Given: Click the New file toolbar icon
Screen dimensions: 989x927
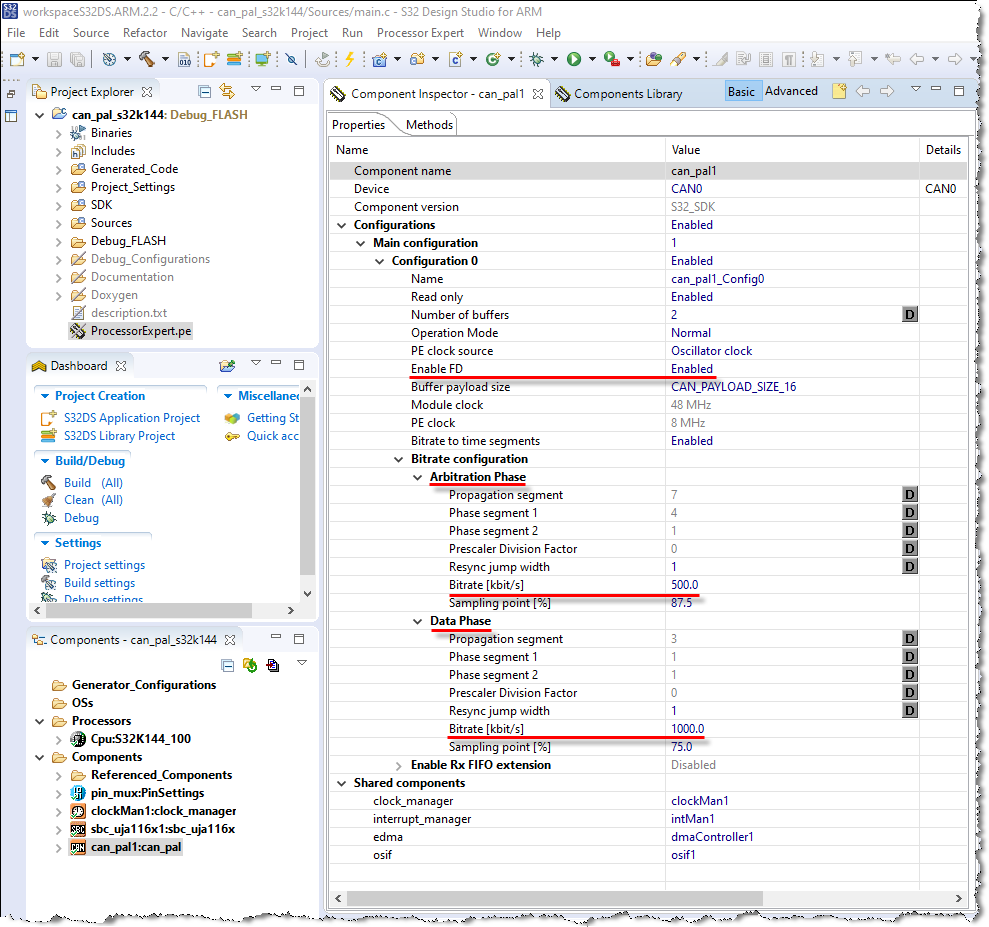Looking at the screenshot, I should 18,59.
